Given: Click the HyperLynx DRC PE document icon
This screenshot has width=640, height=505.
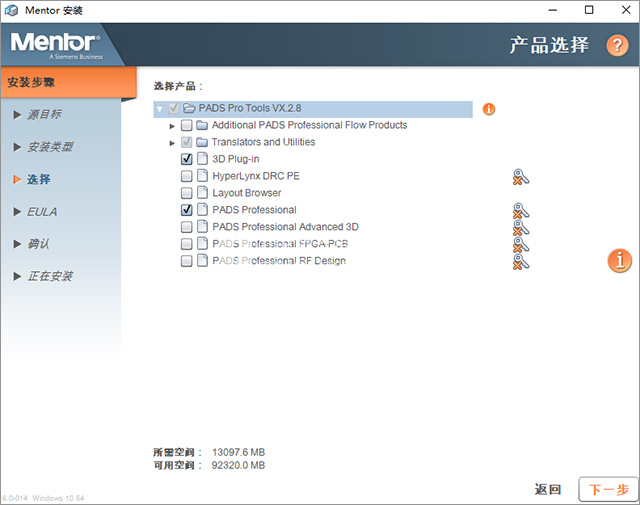Looking at the screenshot, I should click(202, 176).
